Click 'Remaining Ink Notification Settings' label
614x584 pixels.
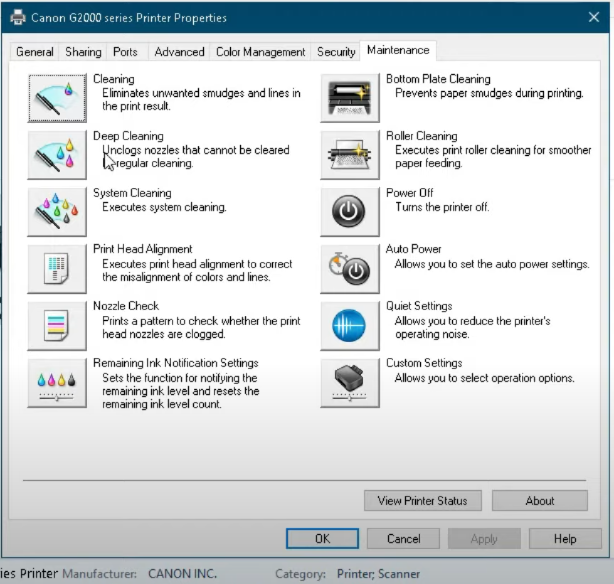(176, 363)
